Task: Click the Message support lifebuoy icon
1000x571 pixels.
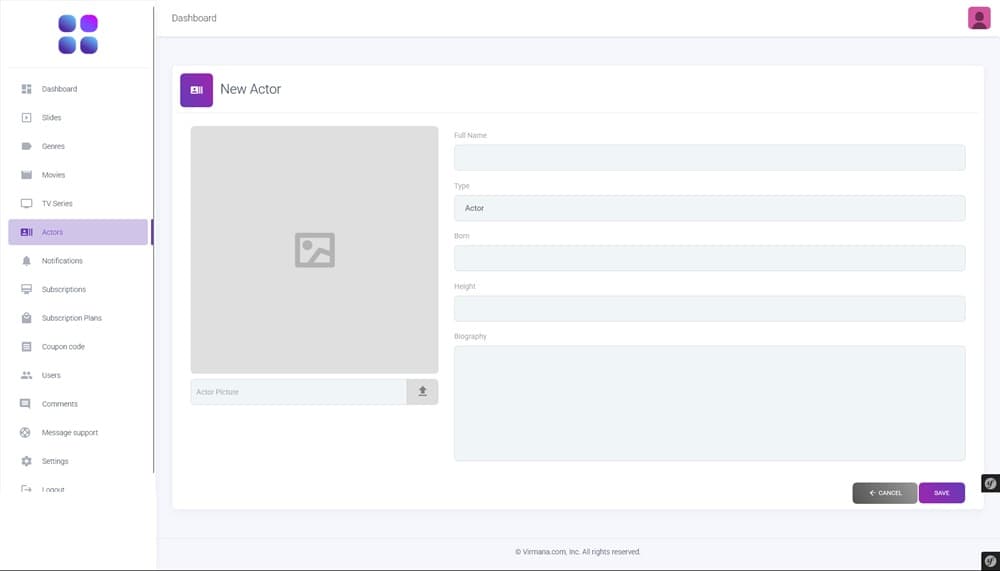Action: point(27,433)
